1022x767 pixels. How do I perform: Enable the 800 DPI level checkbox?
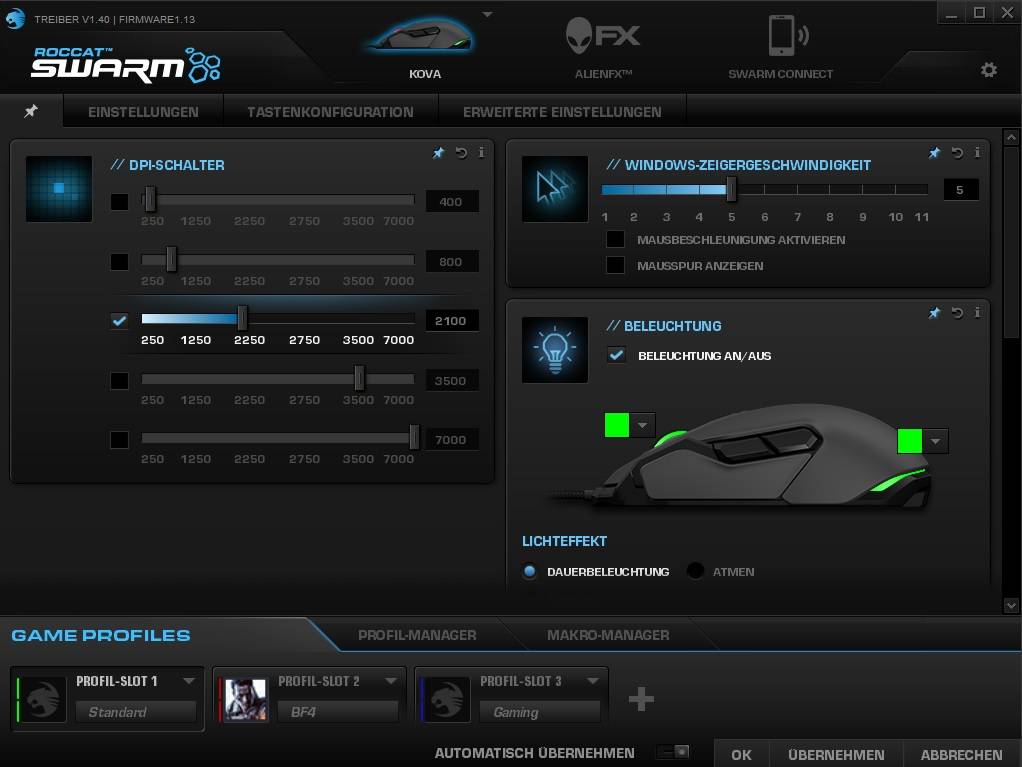[x=119, y=261]
